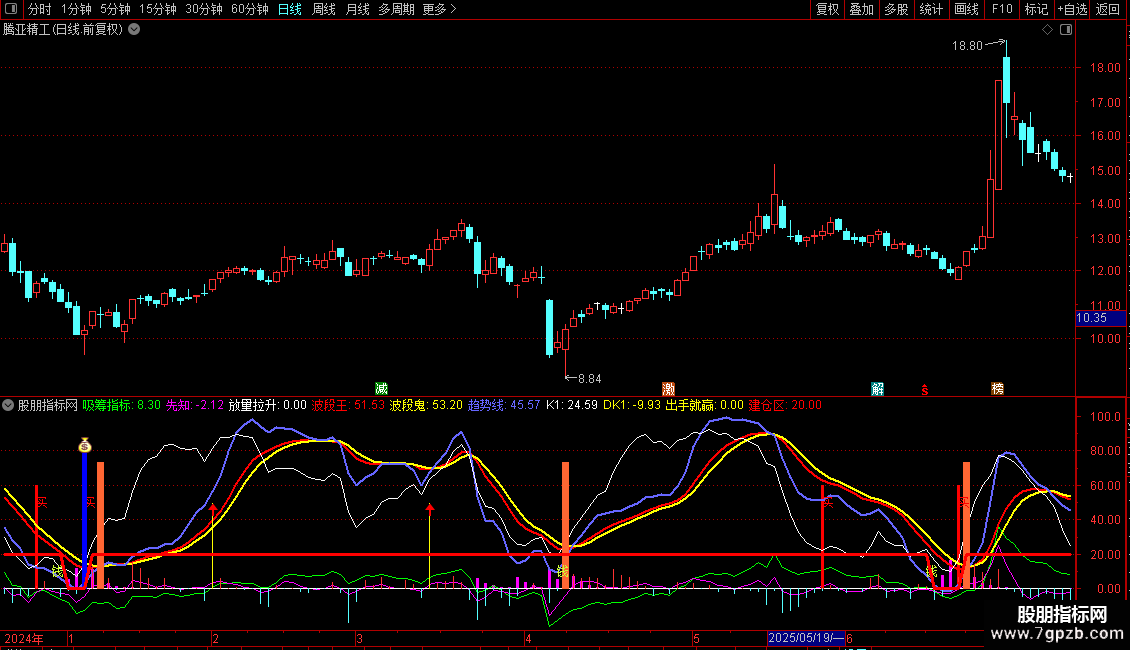Toggle the right info panel icon
Image resolution: width=1130 pixels, height=650 pixels.
click(1066, 30)
